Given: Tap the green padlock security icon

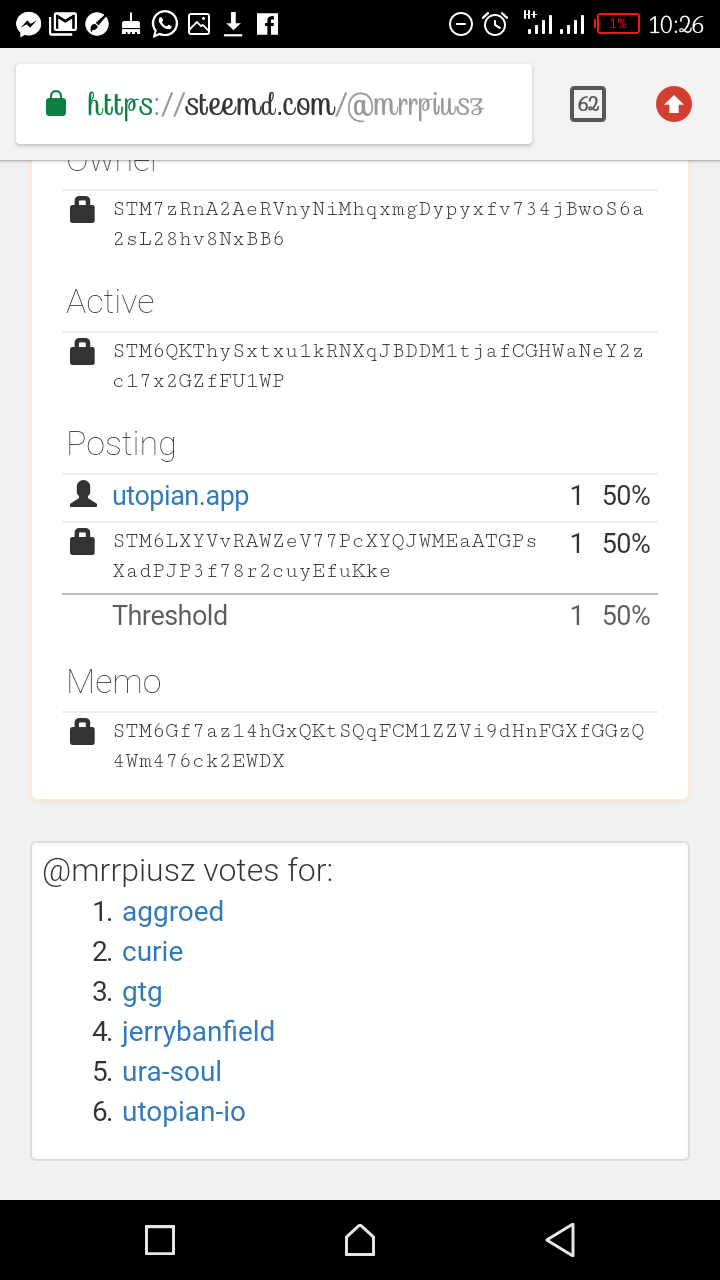Looking at the screenshot, I should [x=56, y=104].
